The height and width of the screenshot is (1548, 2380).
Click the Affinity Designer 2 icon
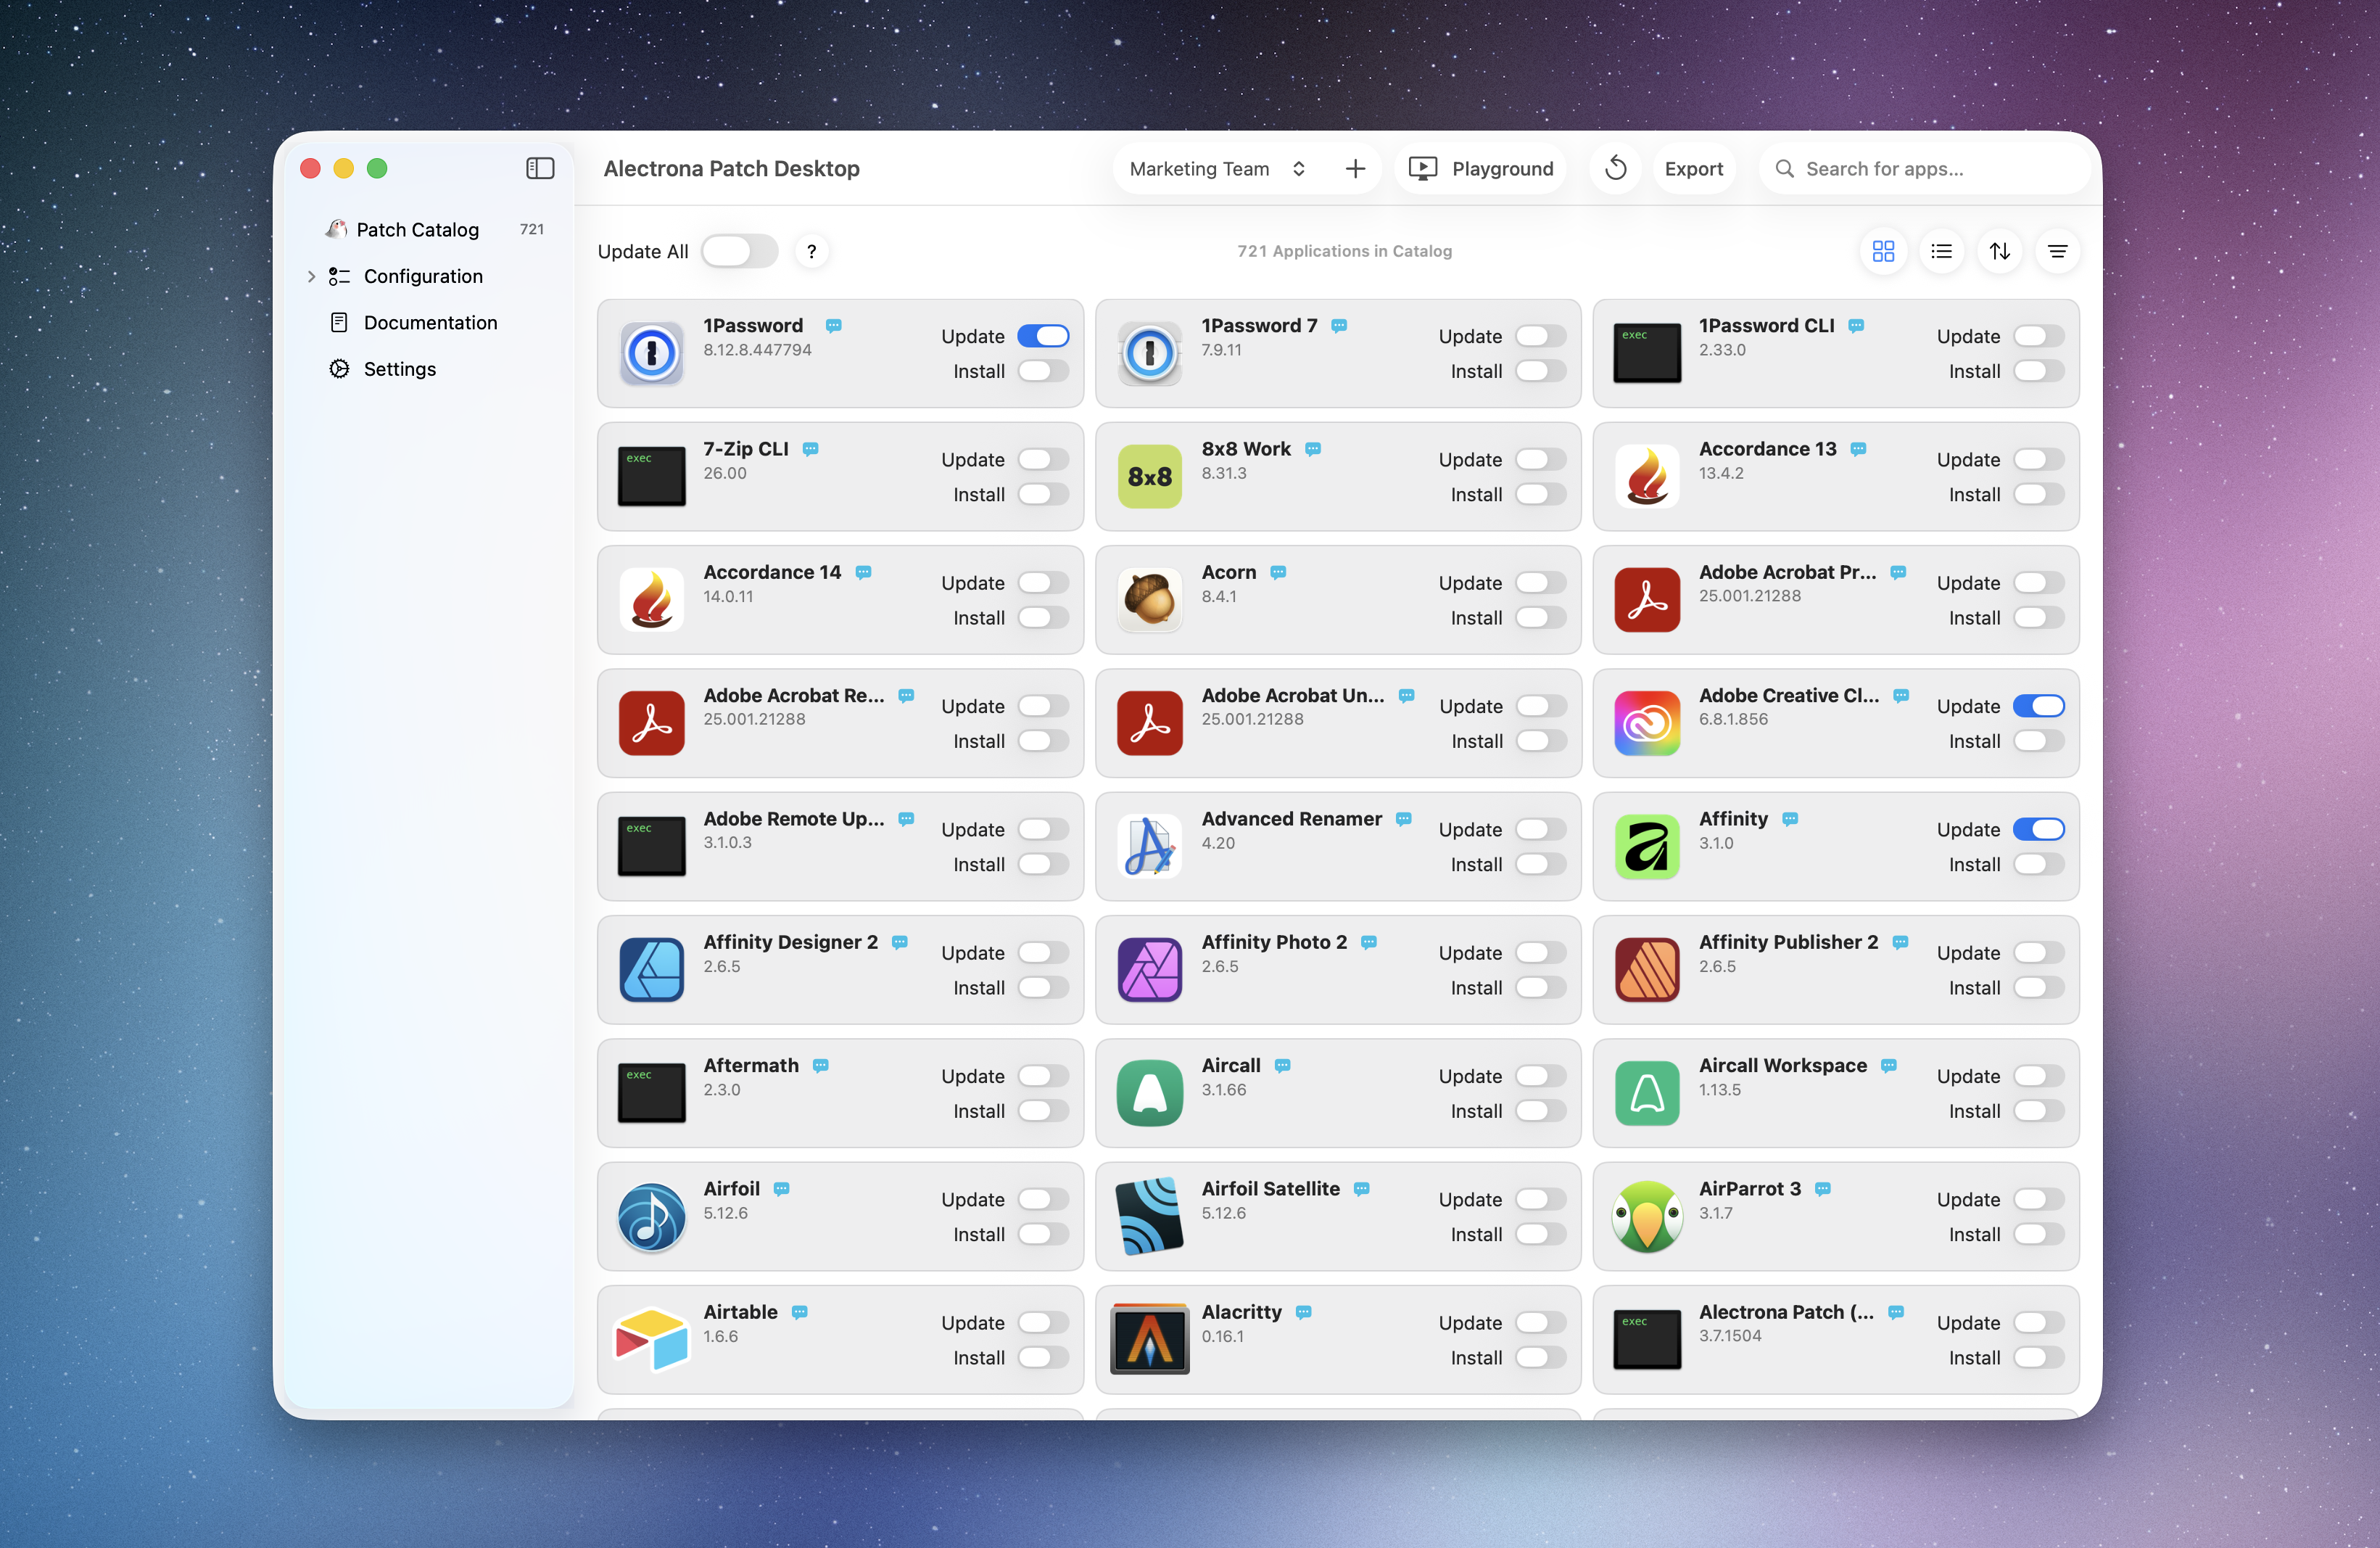(651, 969)
